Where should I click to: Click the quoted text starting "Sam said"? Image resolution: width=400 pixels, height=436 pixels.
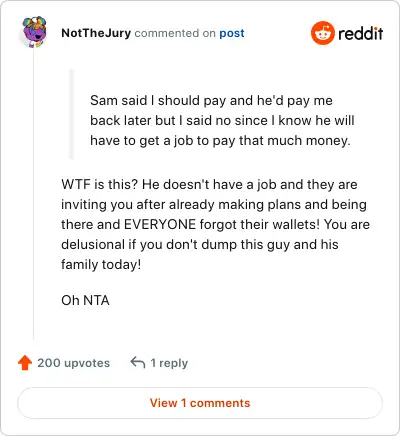pos(222,121)
